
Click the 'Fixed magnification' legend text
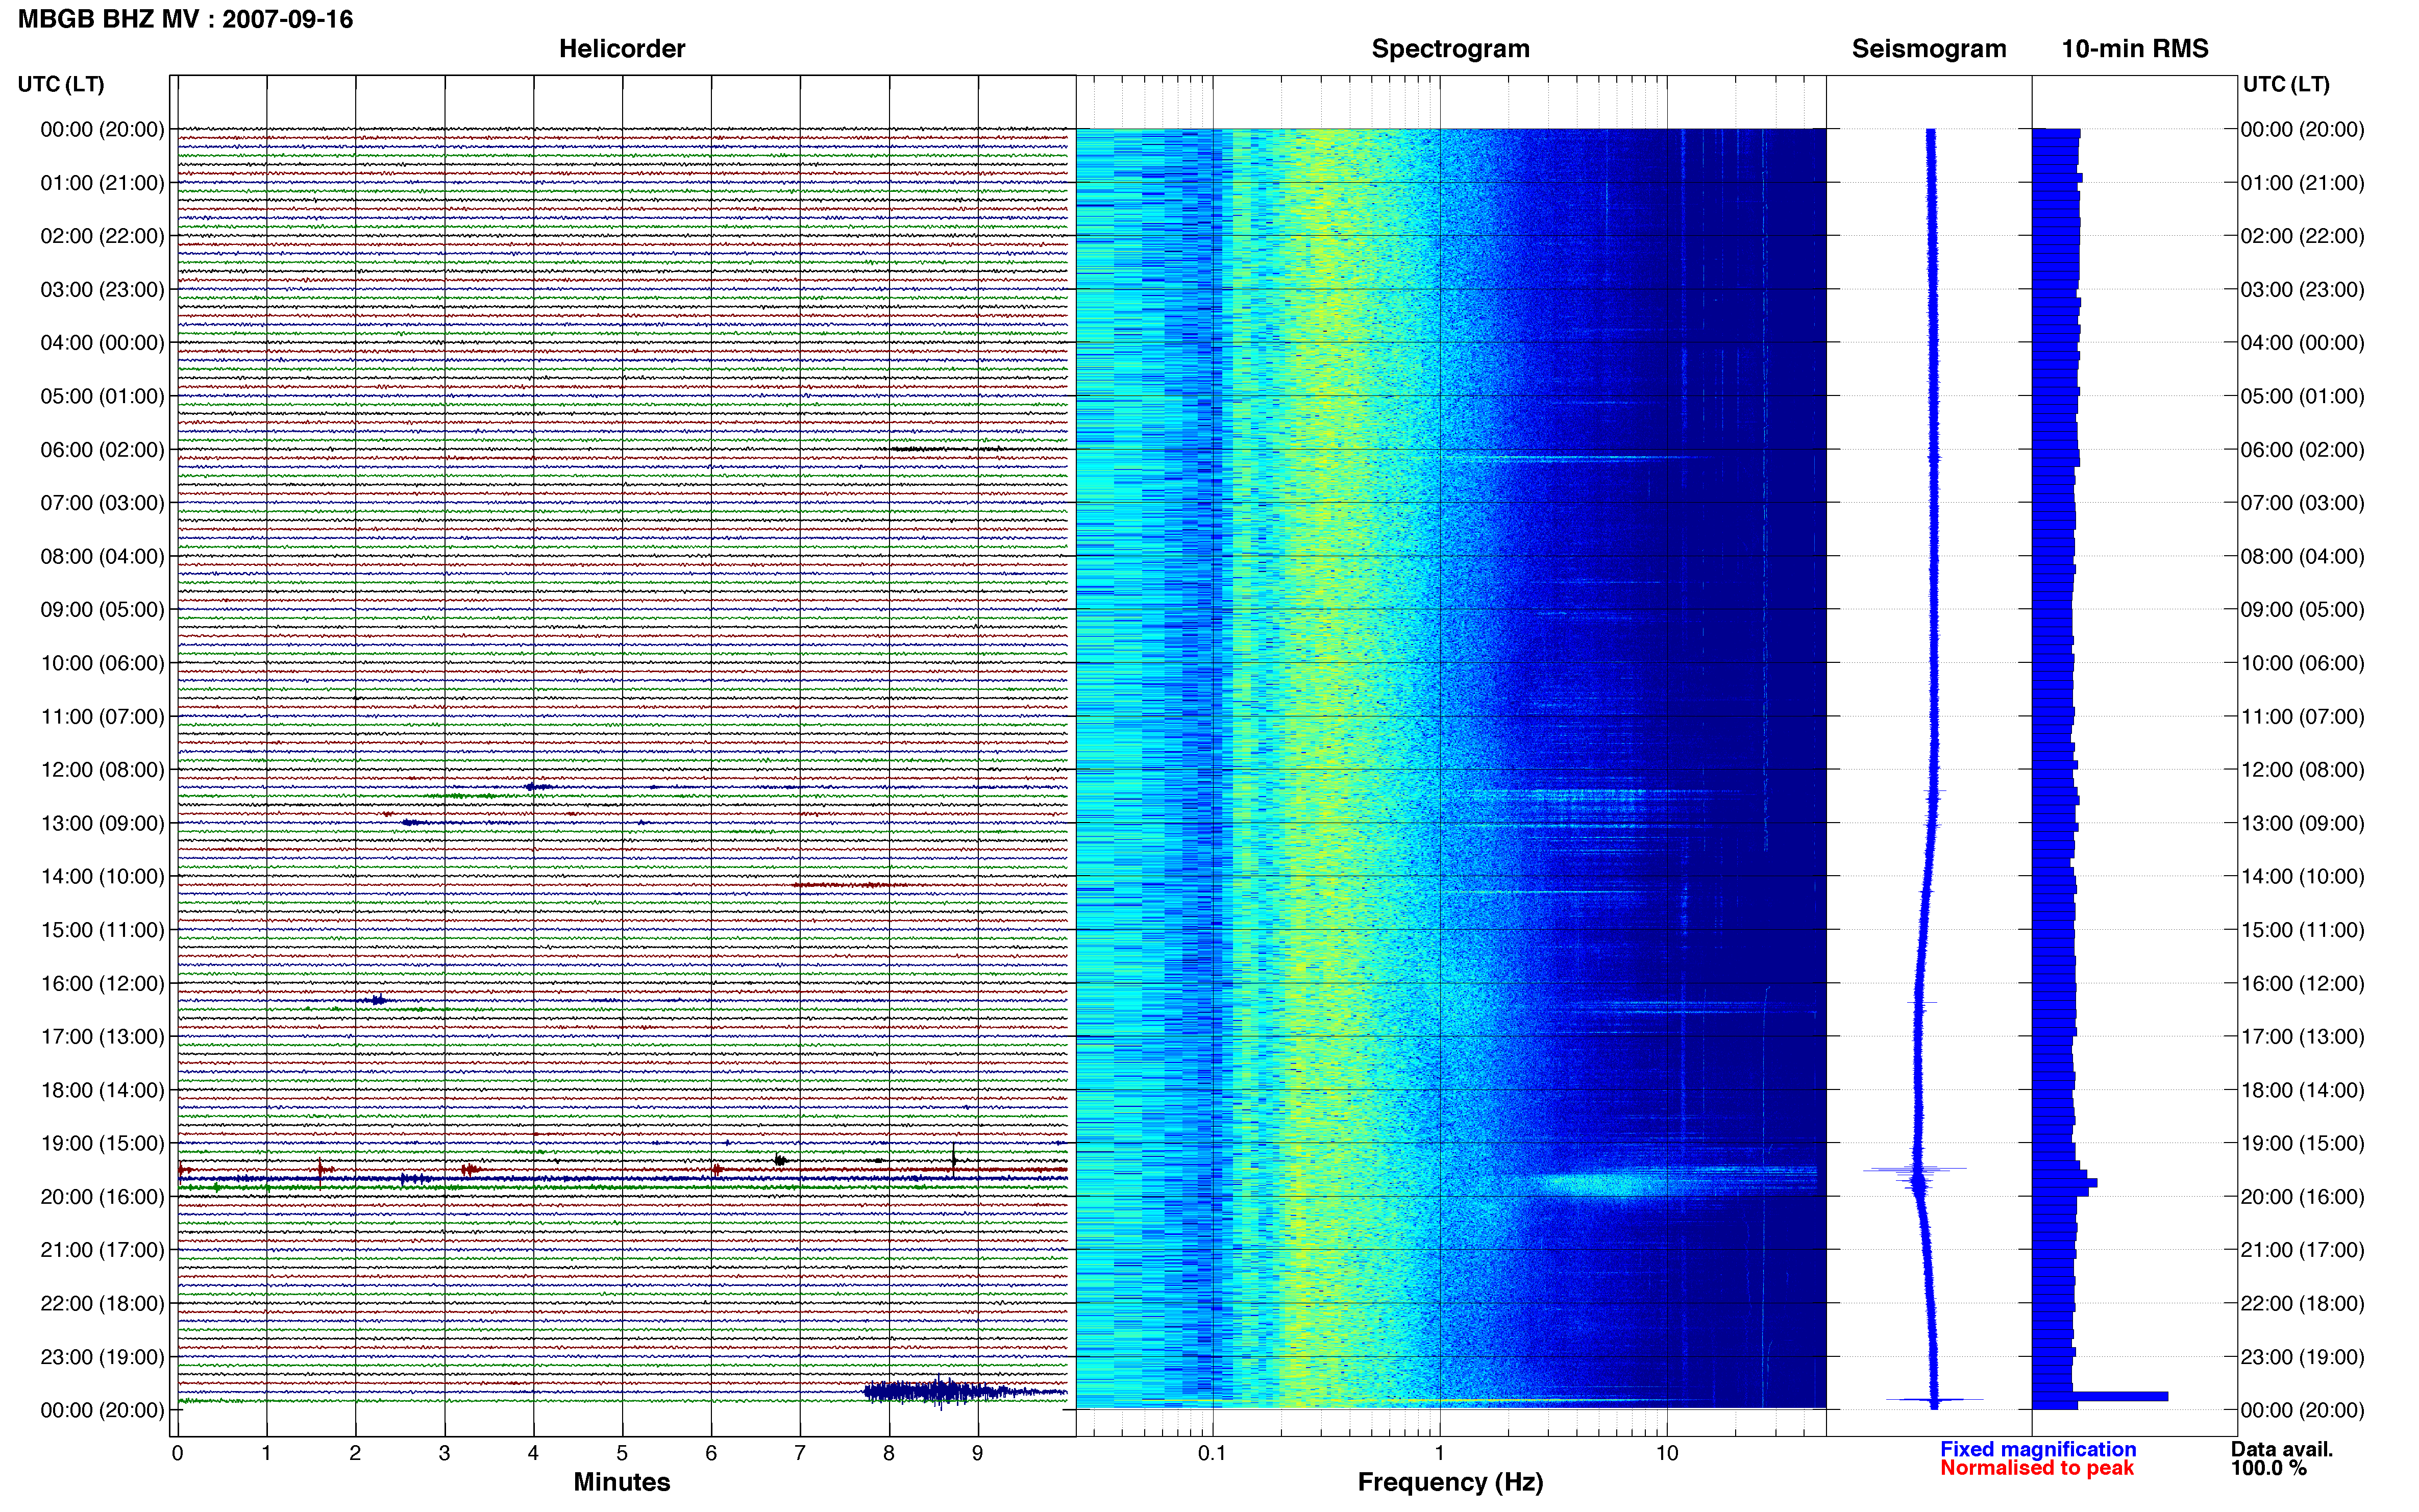pos(2038,1449)
